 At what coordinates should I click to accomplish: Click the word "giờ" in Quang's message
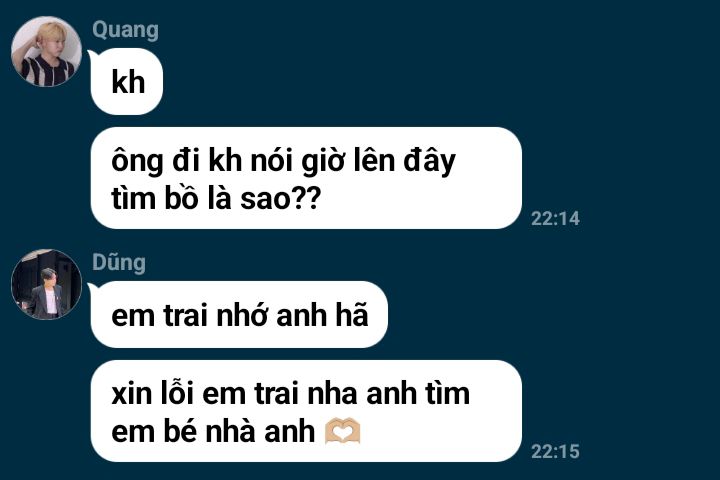tap(323, 162)
